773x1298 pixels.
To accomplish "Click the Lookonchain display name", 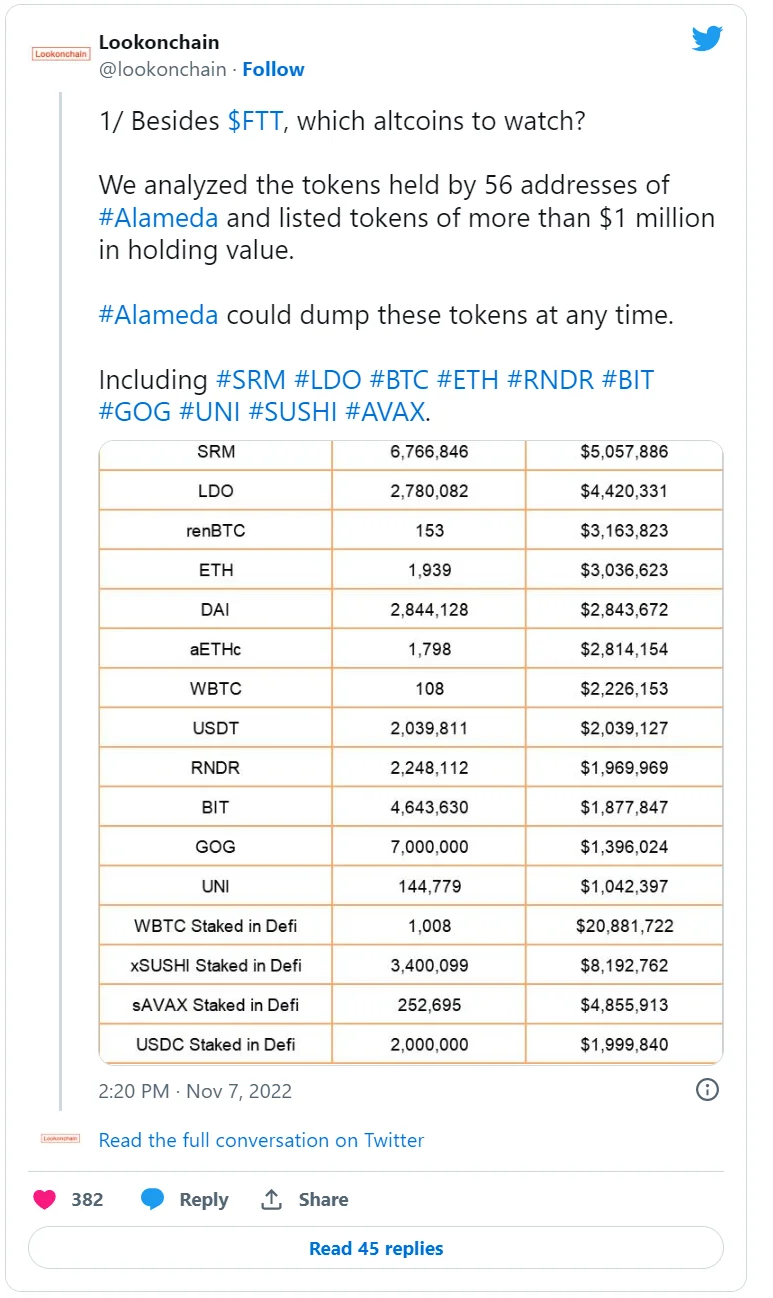I will pos(159,42).
